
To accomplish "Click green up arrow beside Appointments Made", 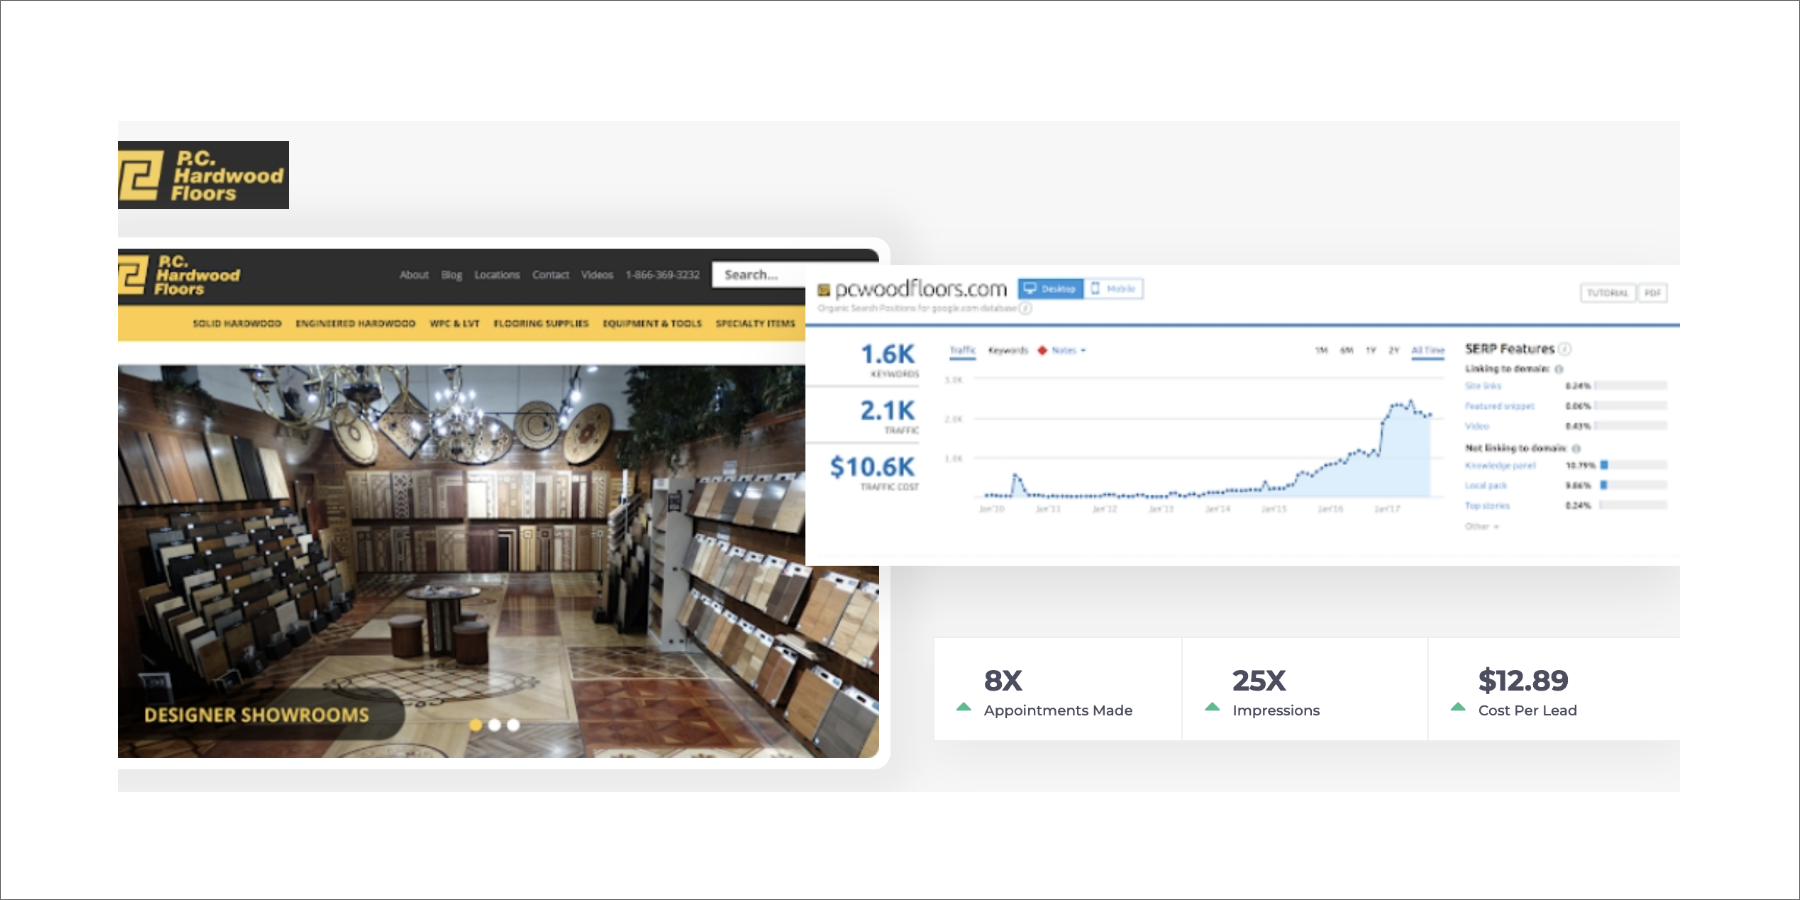I will [963, 707].
